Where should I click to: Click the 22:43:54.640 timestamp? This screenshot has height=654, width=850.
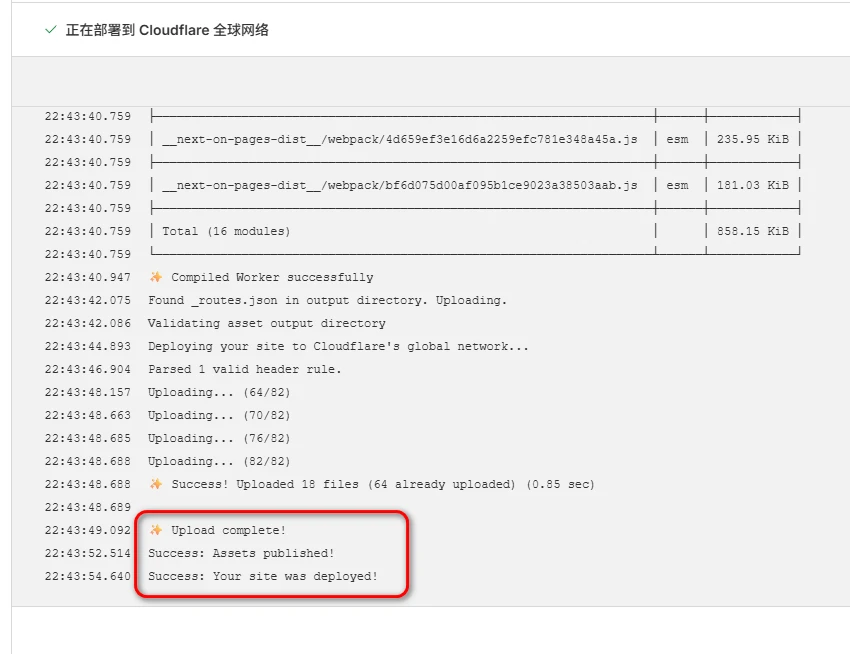click(88, 576)
